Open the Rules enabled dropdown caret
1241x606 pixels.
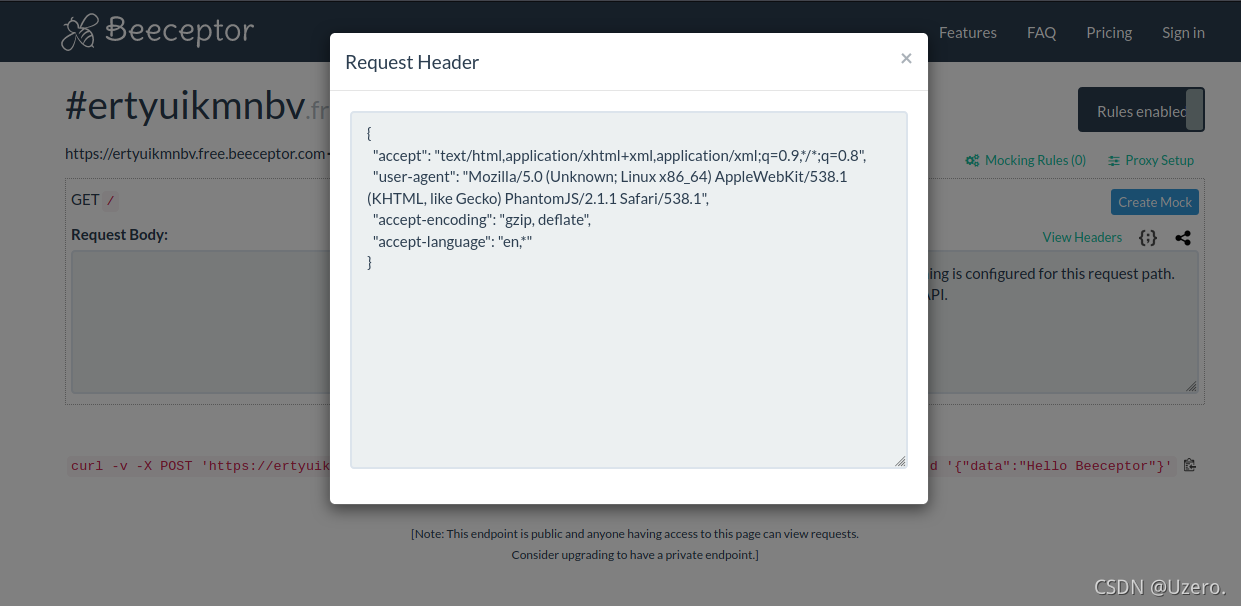[1196, 110]
